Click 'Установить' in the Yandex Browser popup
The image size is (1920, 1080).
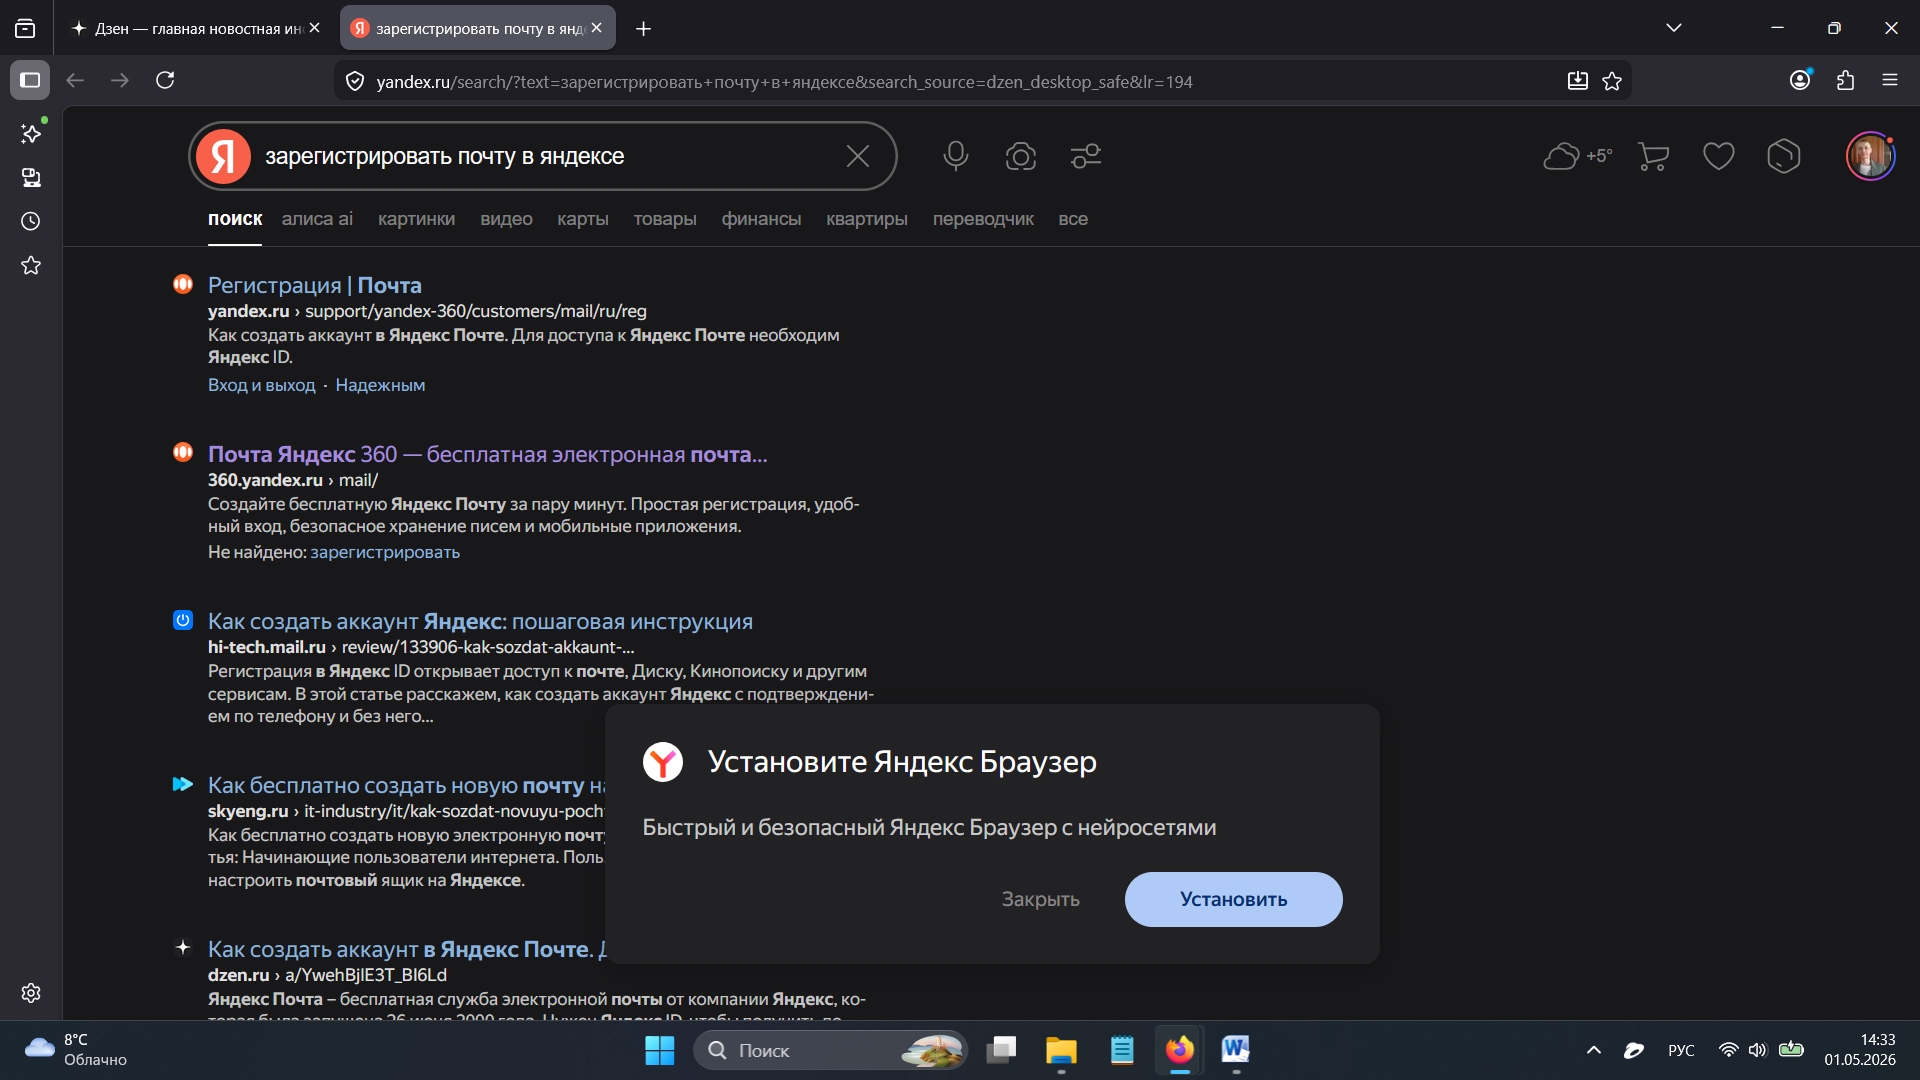click(x=1233, y=899)
